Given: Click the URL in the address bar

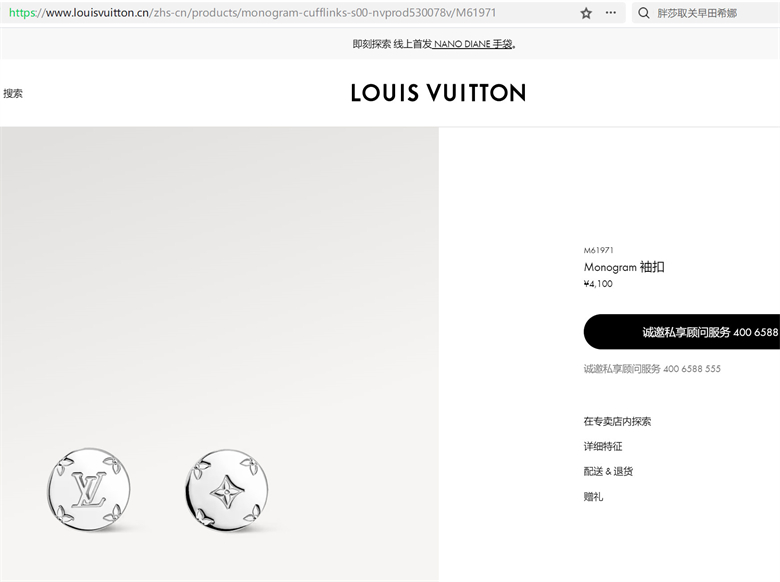Looking at the screenshot, I should [253, 13].
